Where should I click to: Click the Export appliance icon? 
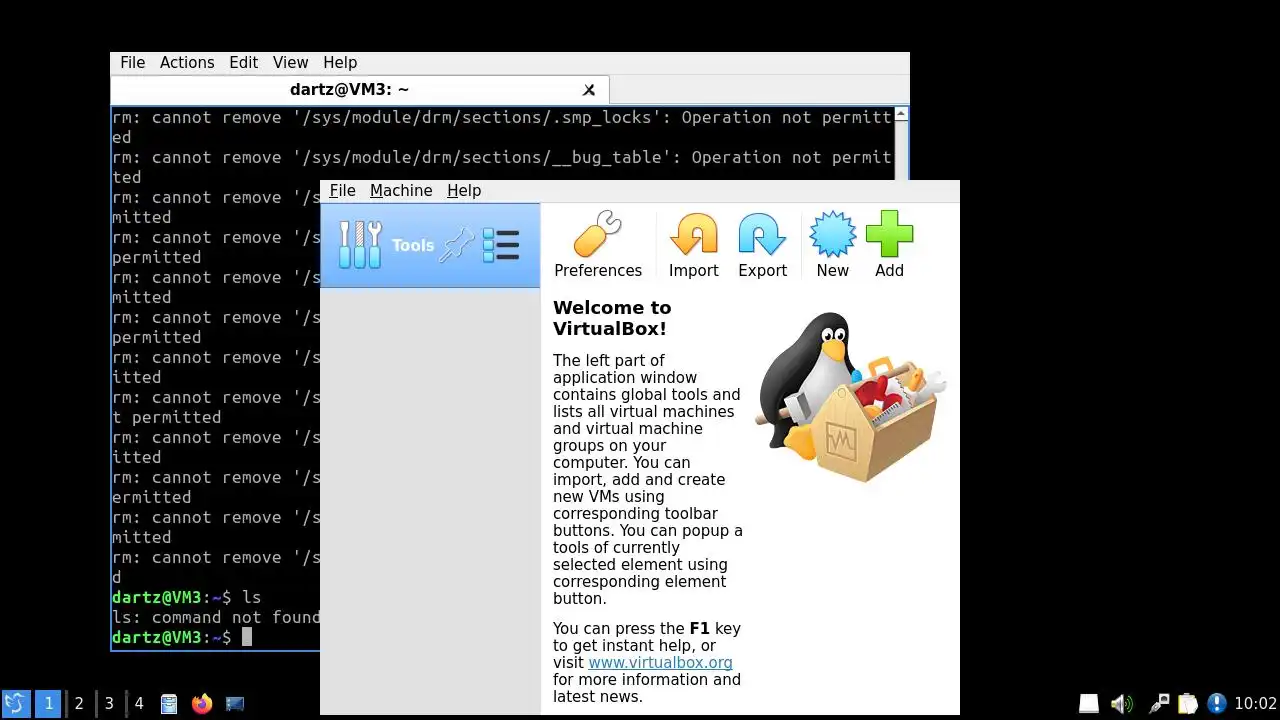tap(762, 245)
